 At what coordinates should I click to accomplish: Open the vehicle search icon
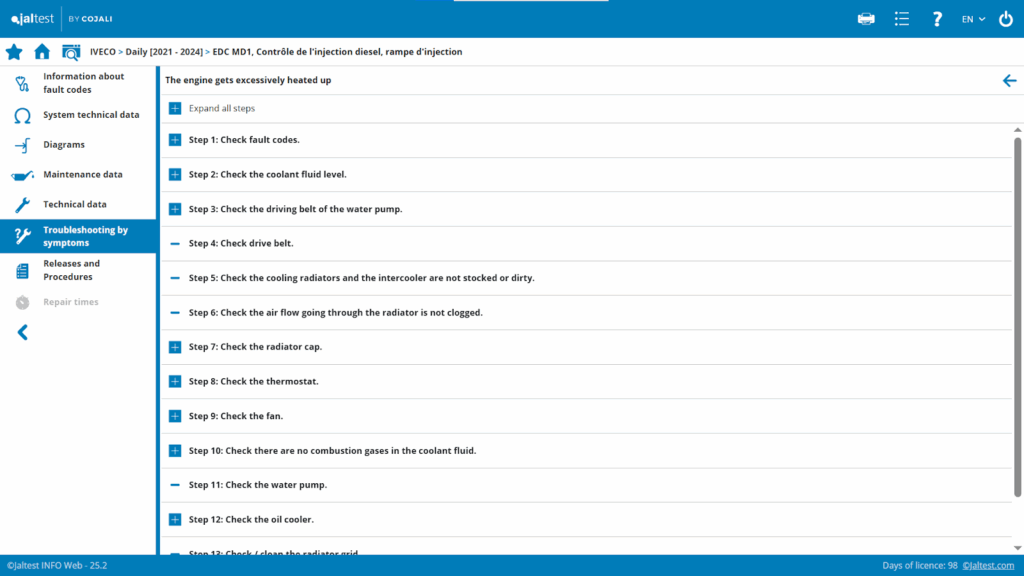pos(71,52)
